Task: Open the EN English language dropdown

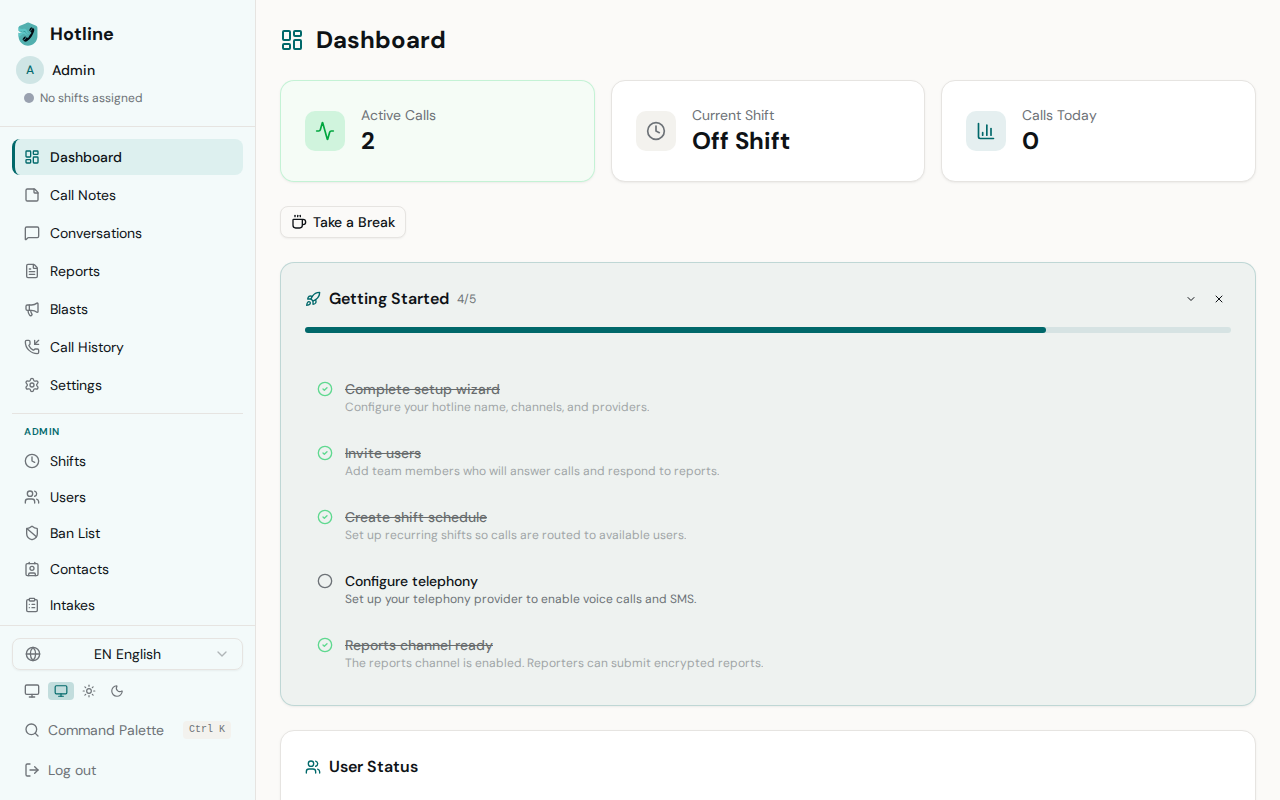Action: [127, 654]
